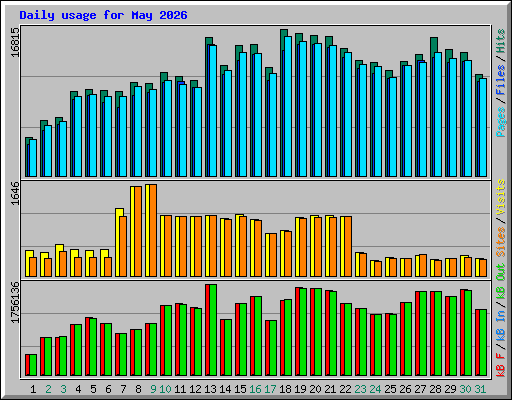
Task: Click day label 19 on the x-axis
Action: [x=300, y=389]
